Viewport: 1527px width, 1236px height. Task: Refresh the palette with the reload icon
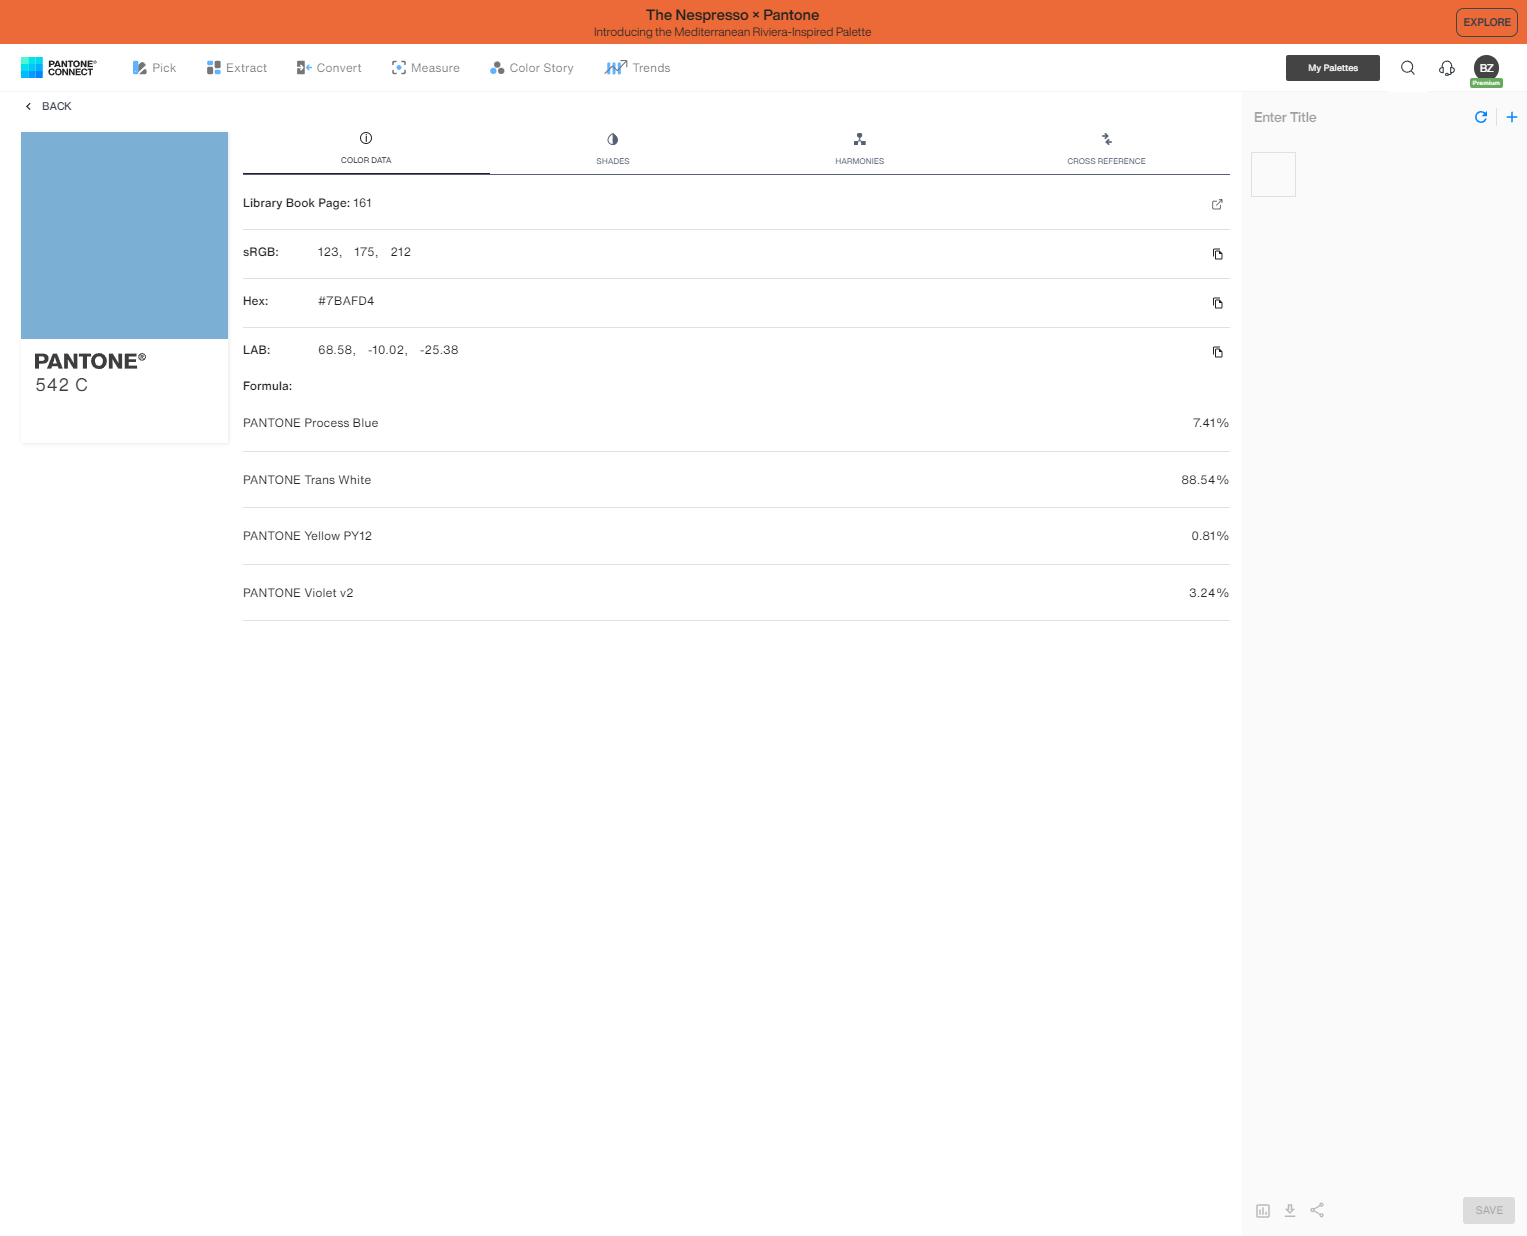(x=1481, y=117)
